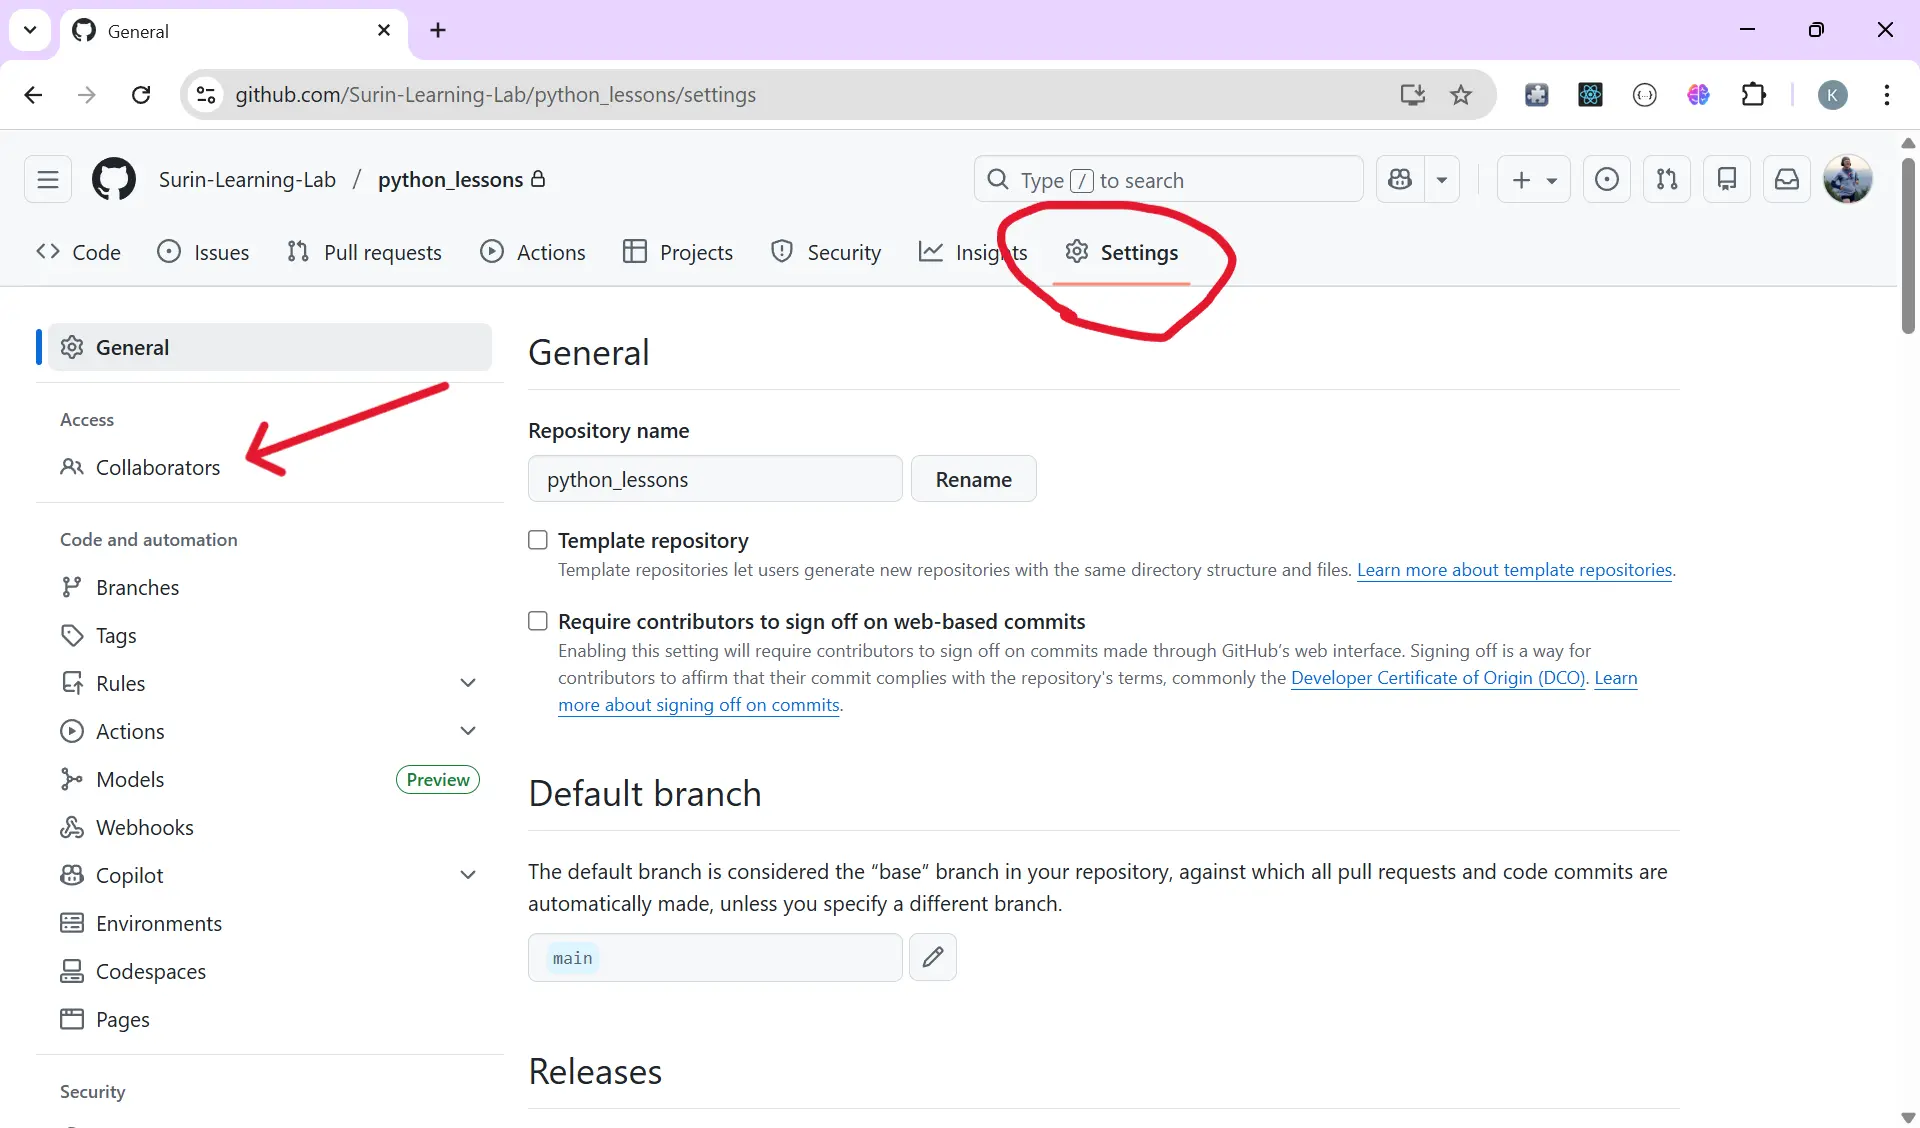Image resolution: width=1920 pixels, height=1128 pixels.
Task: Click the Rename button
Action: [973, 479]
